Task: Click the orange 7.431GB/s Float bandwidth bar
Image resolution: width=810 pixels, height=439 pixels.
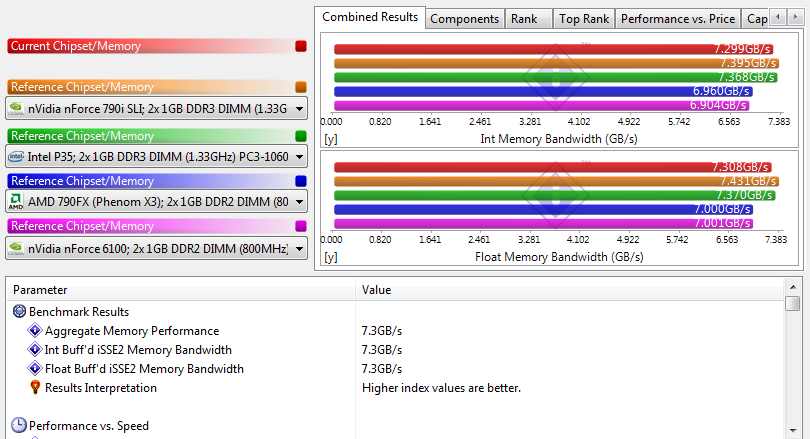Action: (x=556, y=181)
